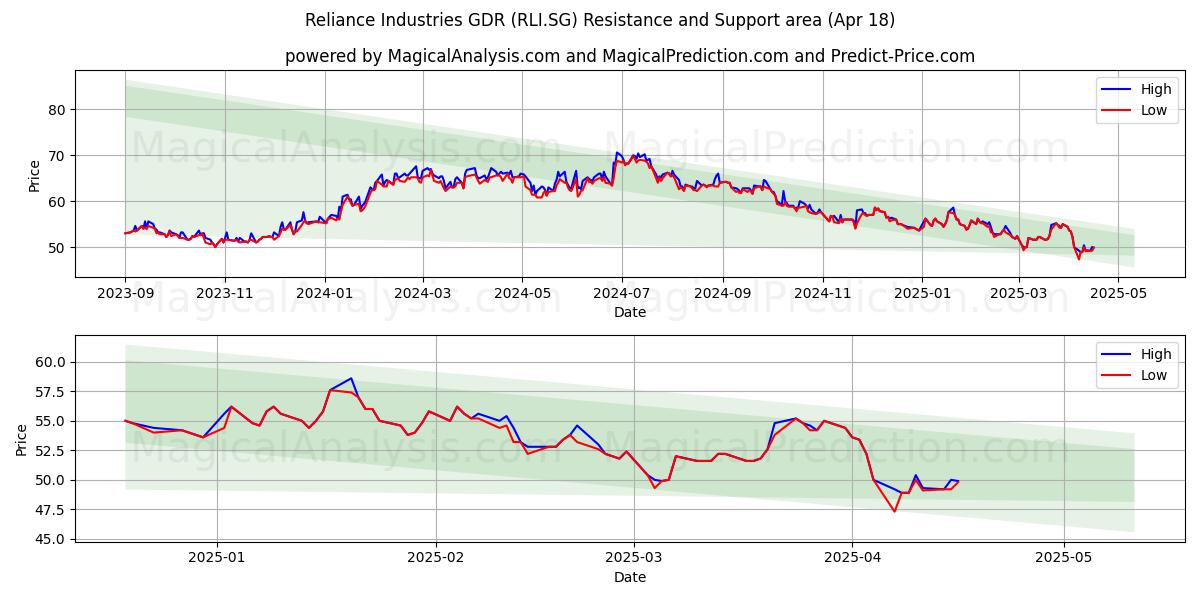
Task: Click the '80' price tick in top chart
Action: click(x=59, y=110)
